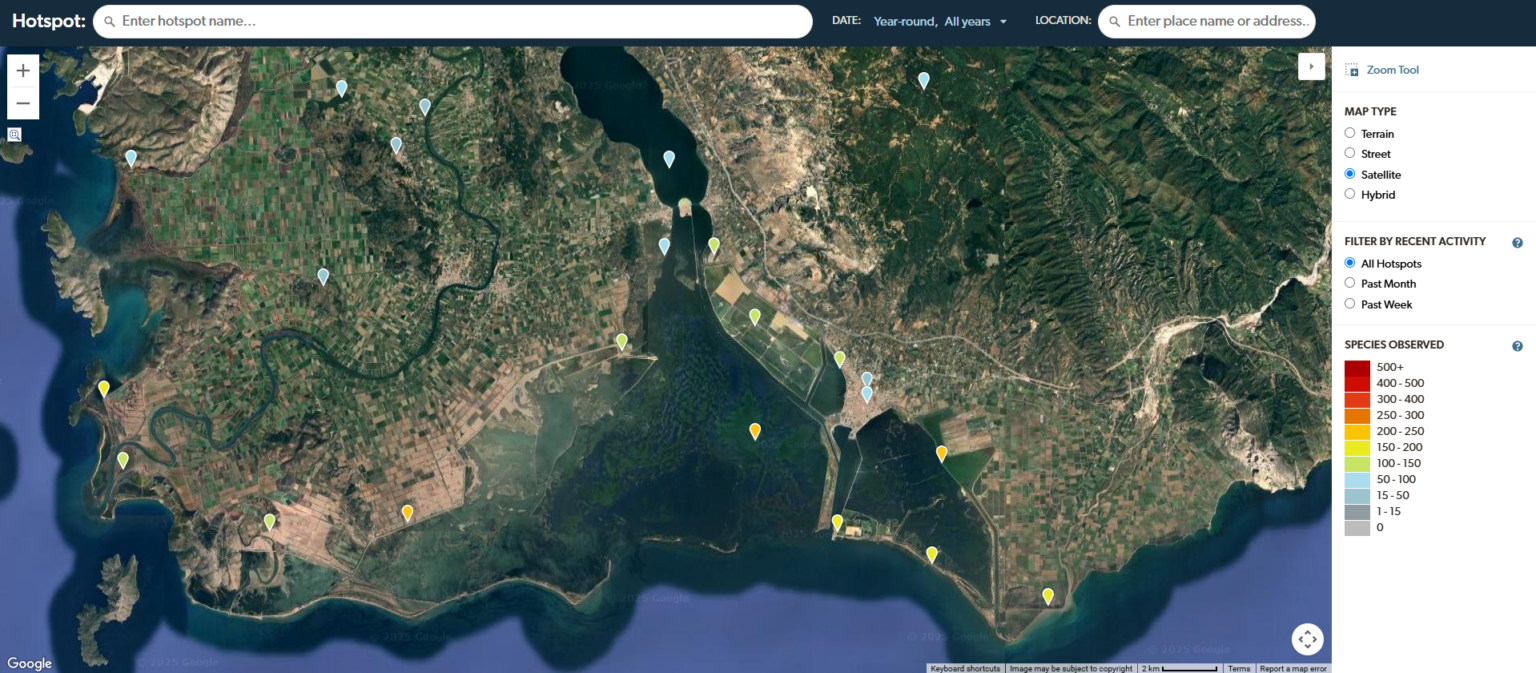Viewport: 1536px width, 673px height.
Task: Switch map type to Hybrid
Action: 1350,194
